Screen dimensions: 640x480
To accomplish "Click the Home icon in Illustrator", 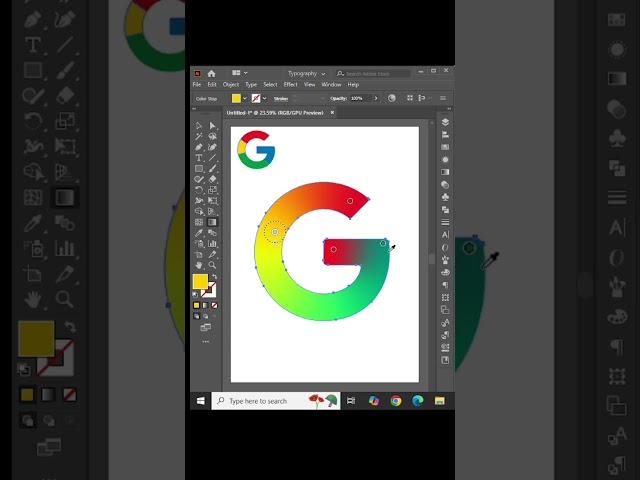I will coord(211,73).
